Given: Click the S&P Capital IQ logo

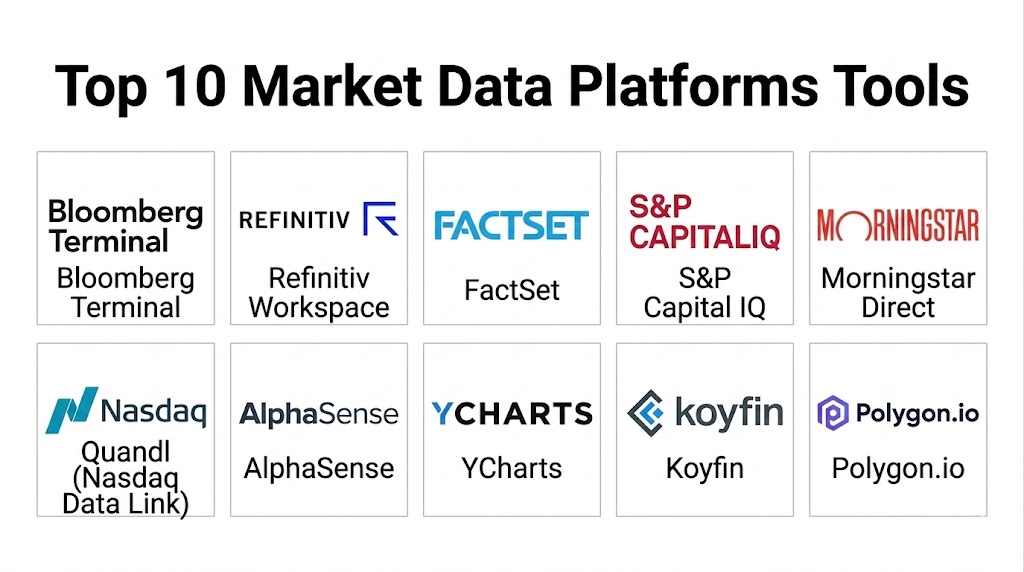Looking at the screenshot, I should [704, 222].
